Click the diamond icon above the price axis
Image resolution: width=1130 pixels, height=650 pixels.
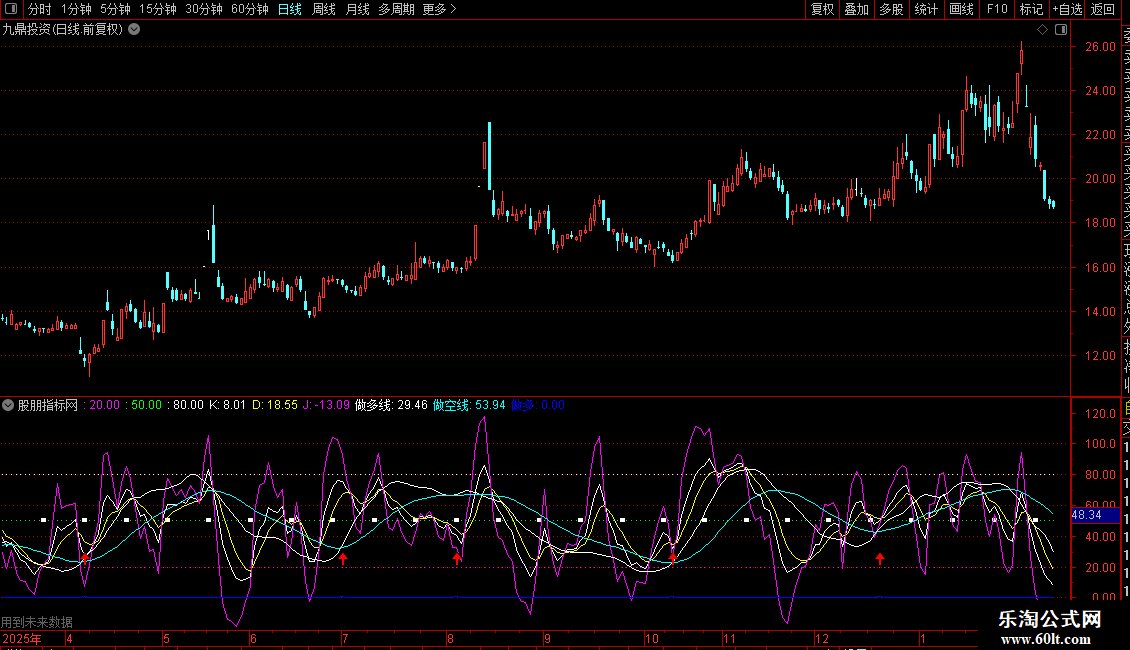click(1042, 30)
